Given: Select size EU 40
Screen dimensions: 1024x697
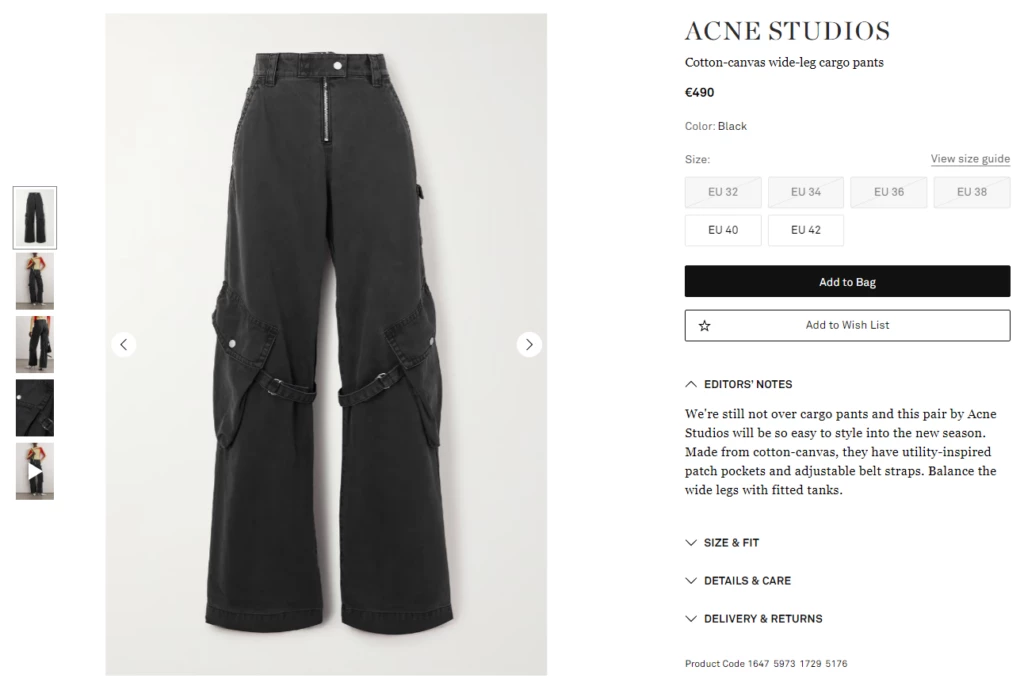Looking at the screenshot, I should pyautogui.click(x=723, y=230).
